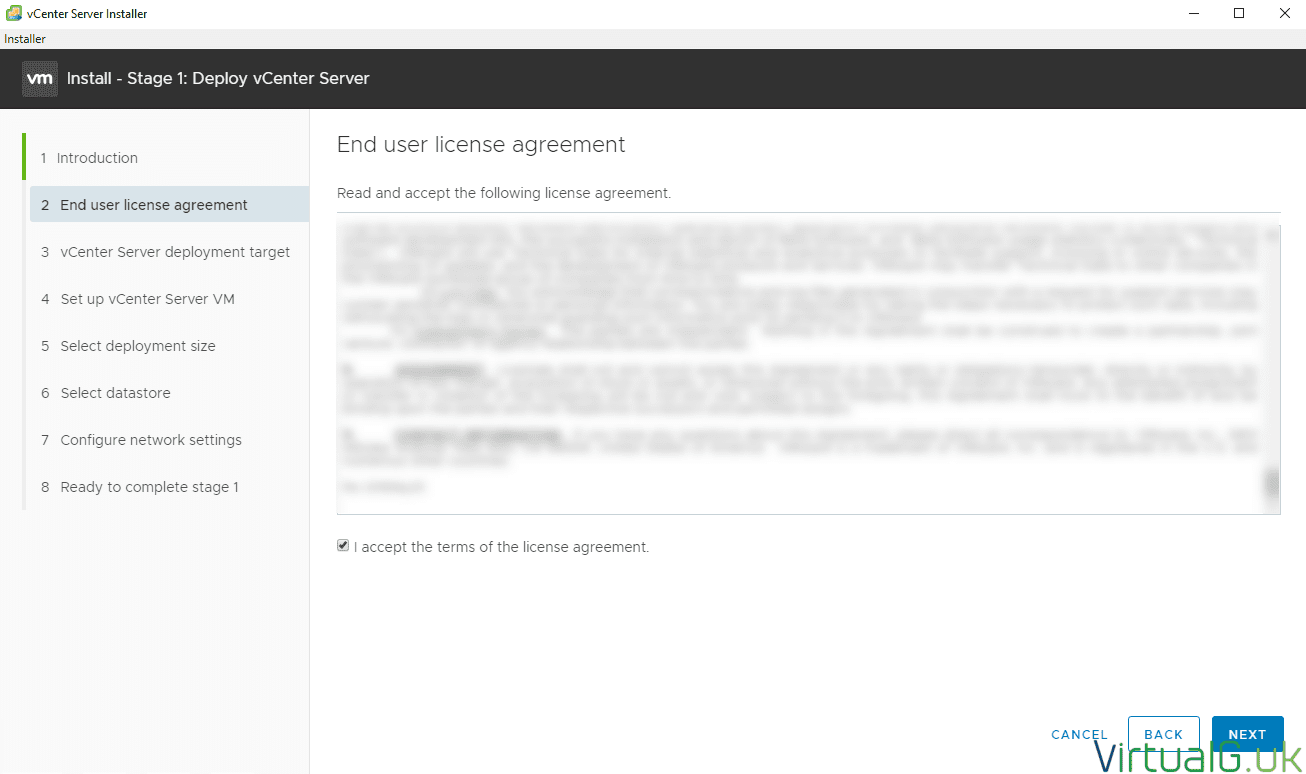This screenshot has height=774, width=1306.
Task: Select vCenter Server deployment target step
Action: click(x=169, y=252)
